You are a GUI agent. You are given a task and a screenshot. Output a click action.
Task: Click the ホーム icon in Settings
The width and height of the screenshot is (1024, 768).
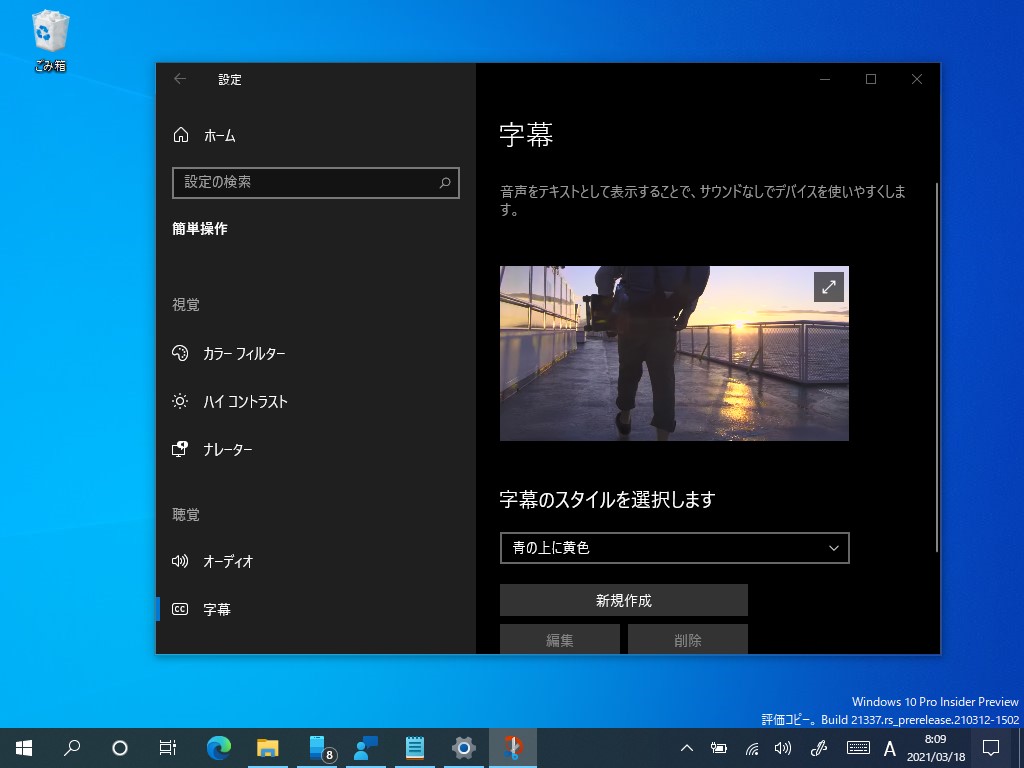(180, 135)
